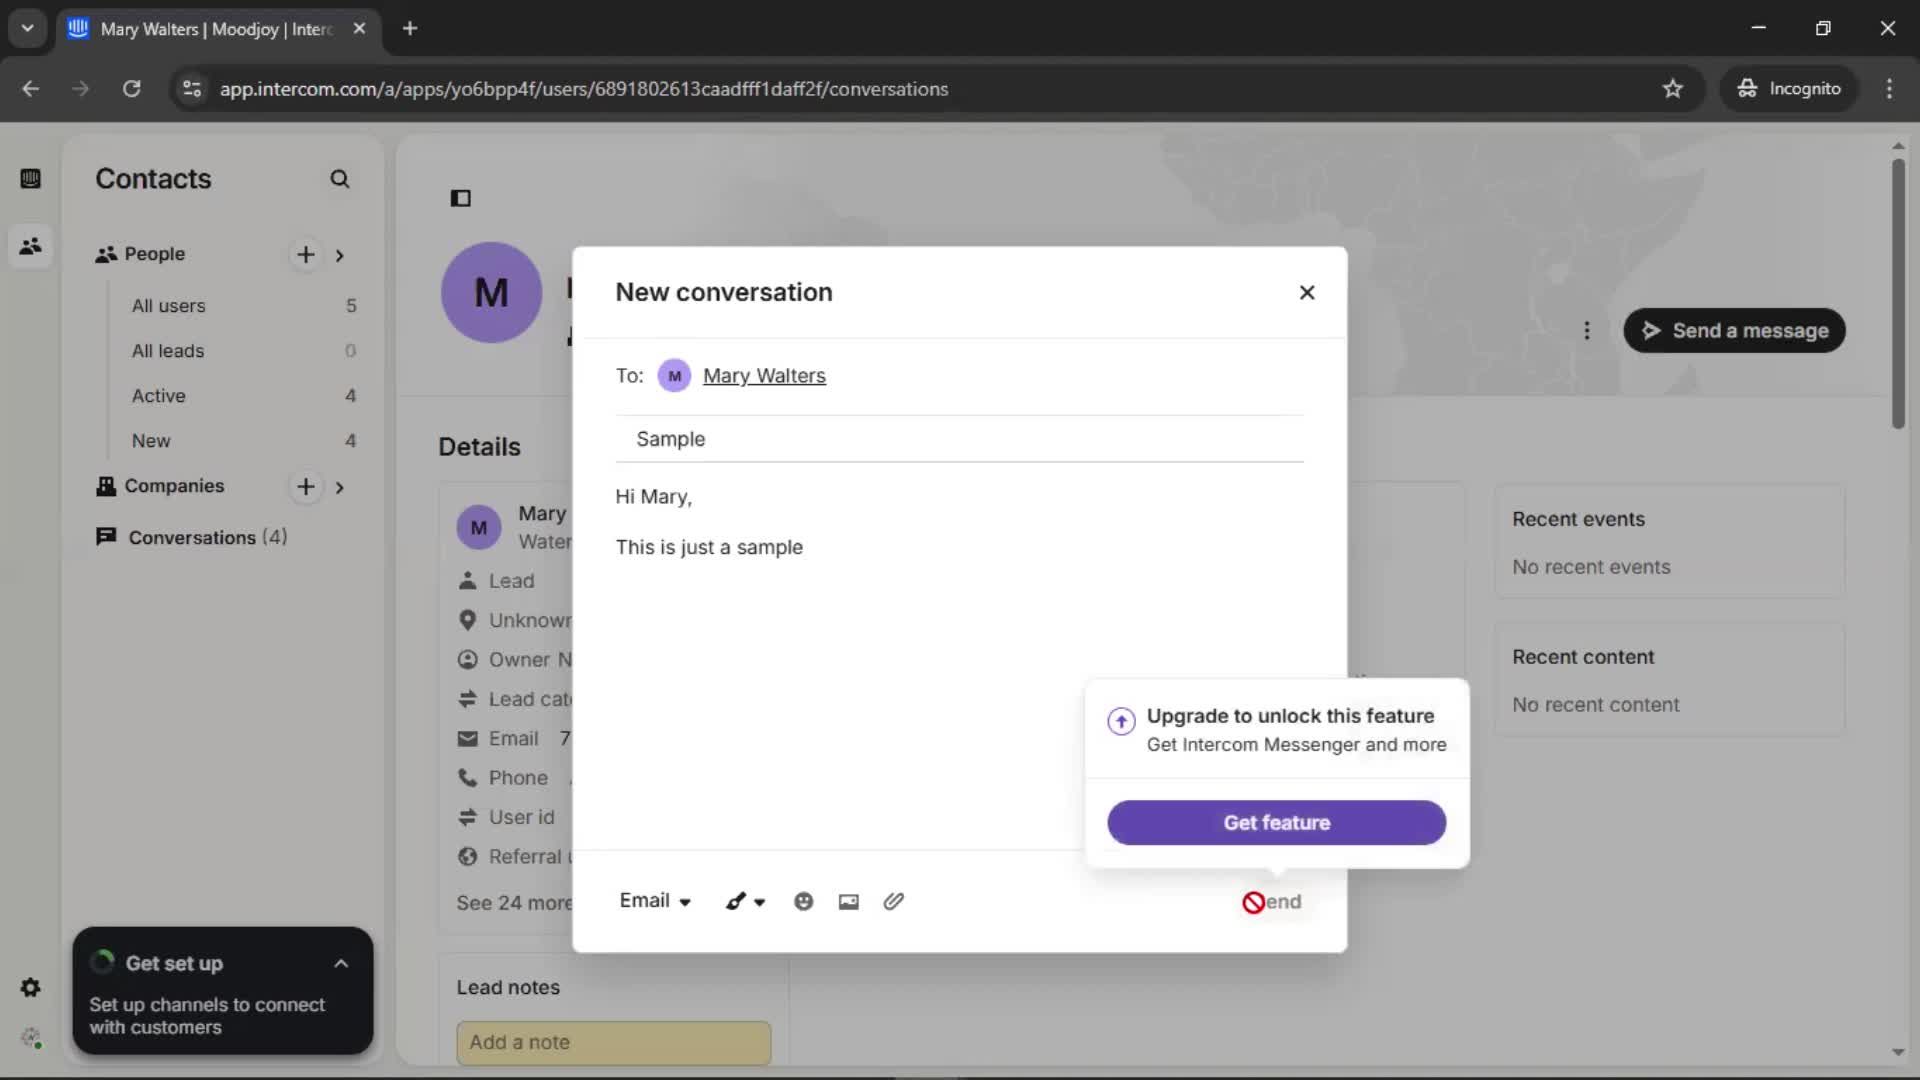Click Send a message button
The width and height of the screenshot is (1920, 1080).
coord(1735,331)
